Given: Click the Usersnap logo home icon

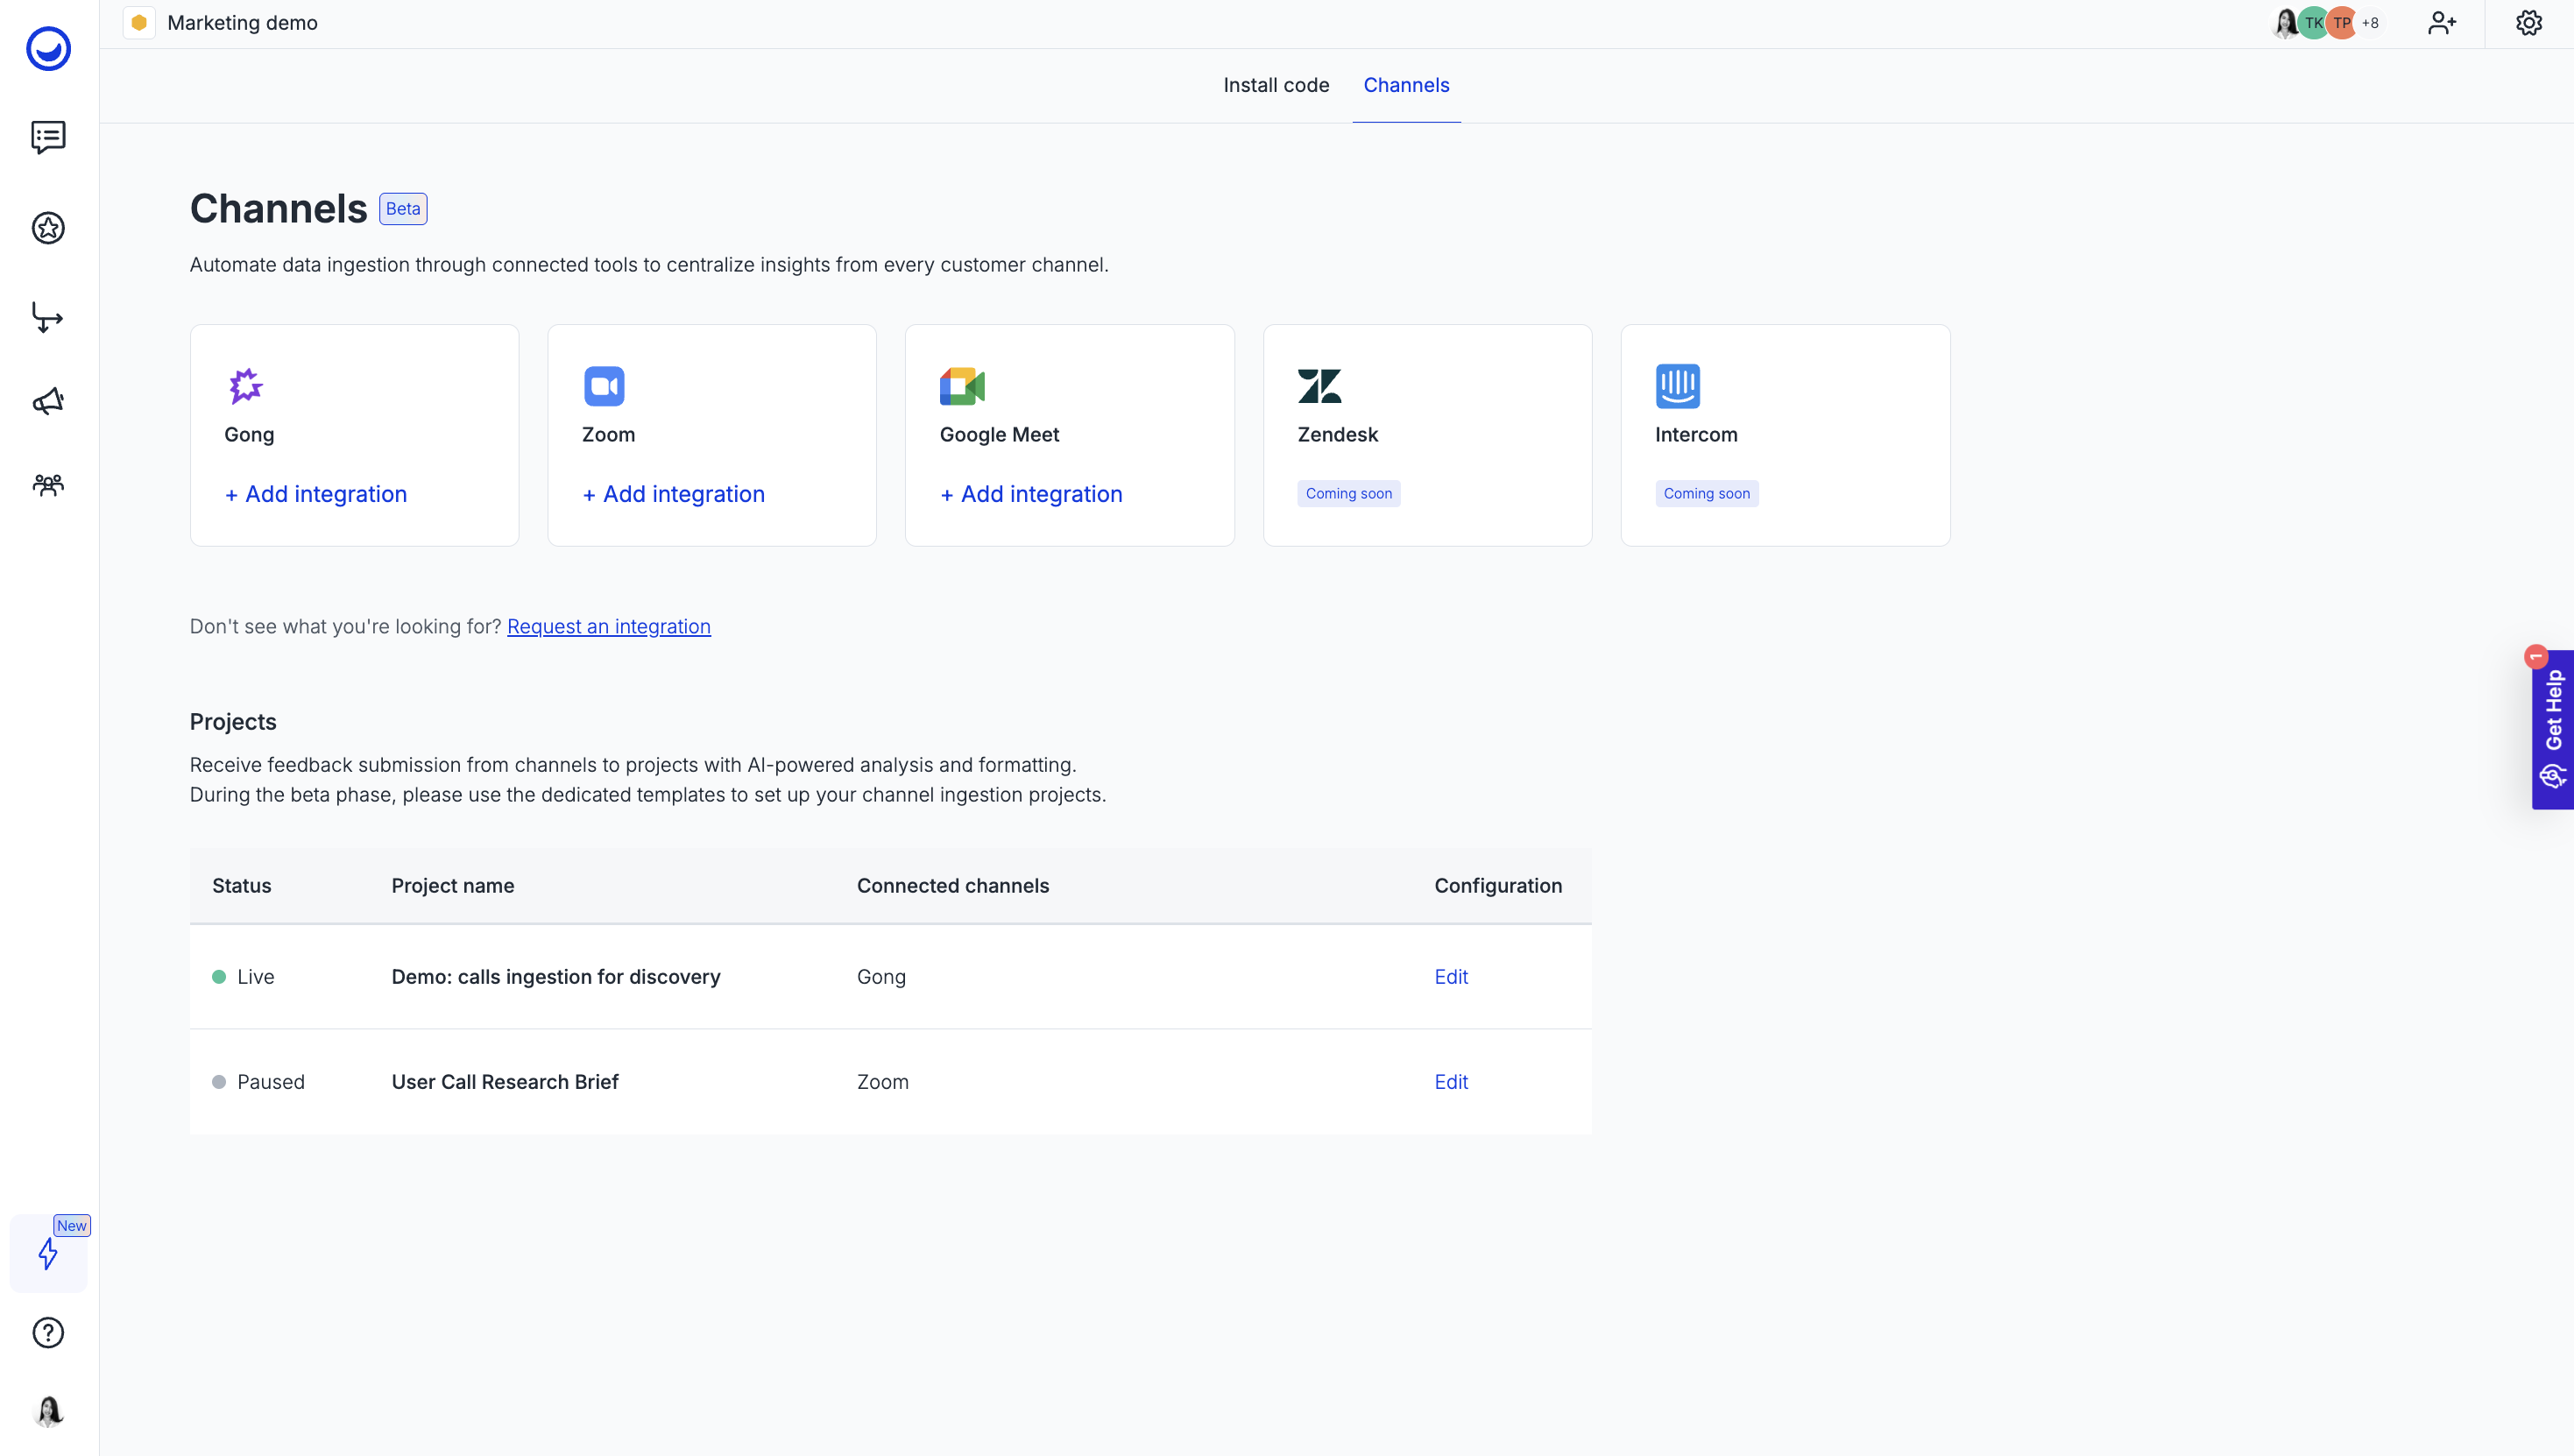Looking at the screenshot, I should [x=48, y=48].
